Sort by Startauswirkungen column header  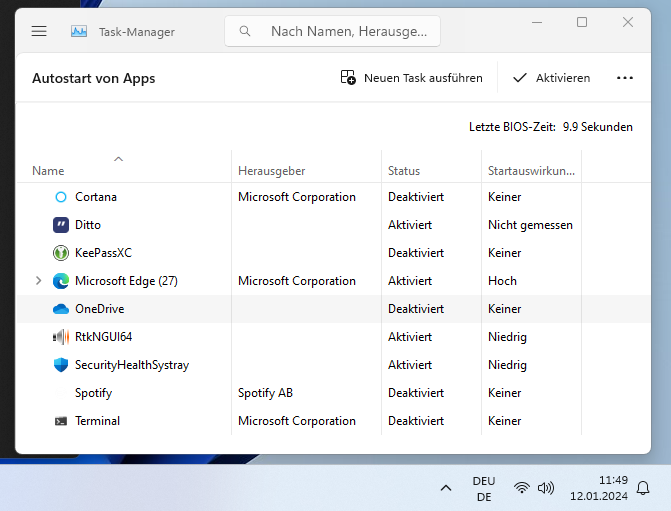pos(531,171)
